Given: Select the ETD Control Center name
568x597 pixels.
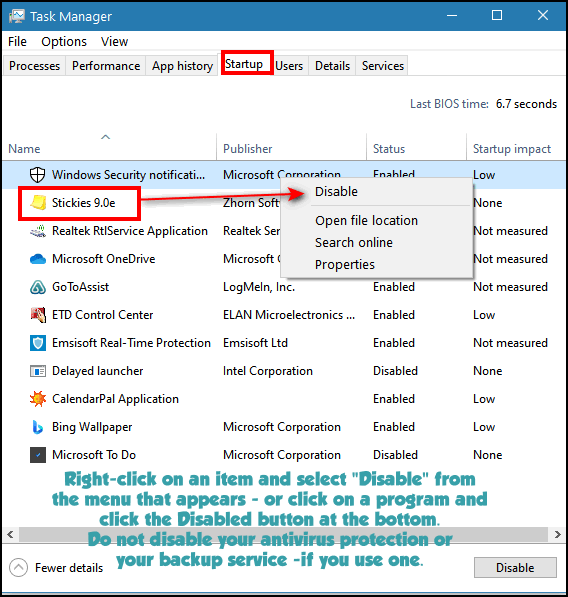Looking at the screenshot, I should click(102, 315).
